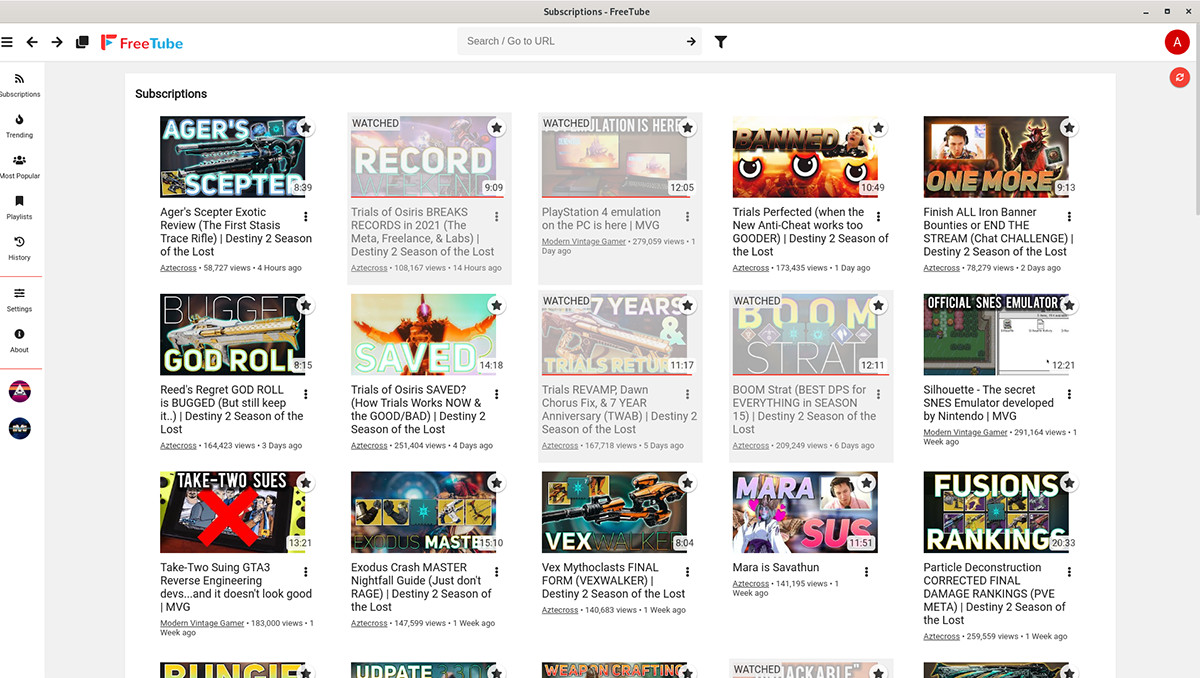Favorite the Exodus Crash MASTER video

(x=496, y=483)
